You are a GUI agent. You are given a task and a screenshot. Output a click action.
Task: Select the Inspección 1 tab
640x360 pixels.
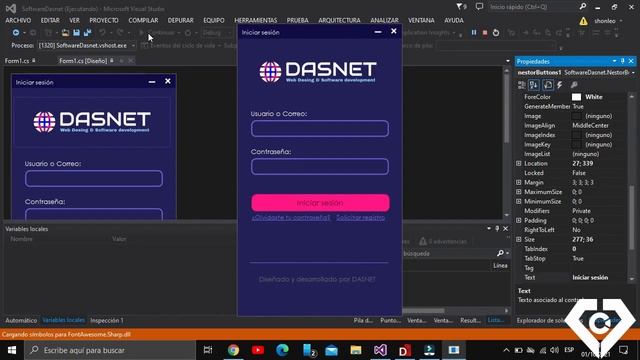(107, 320)
